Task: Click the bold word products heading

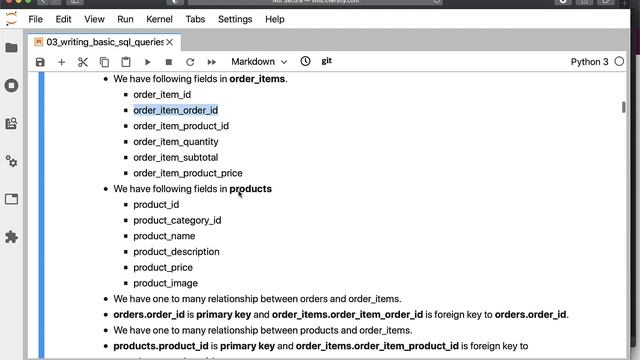Action: click(251, 189)
